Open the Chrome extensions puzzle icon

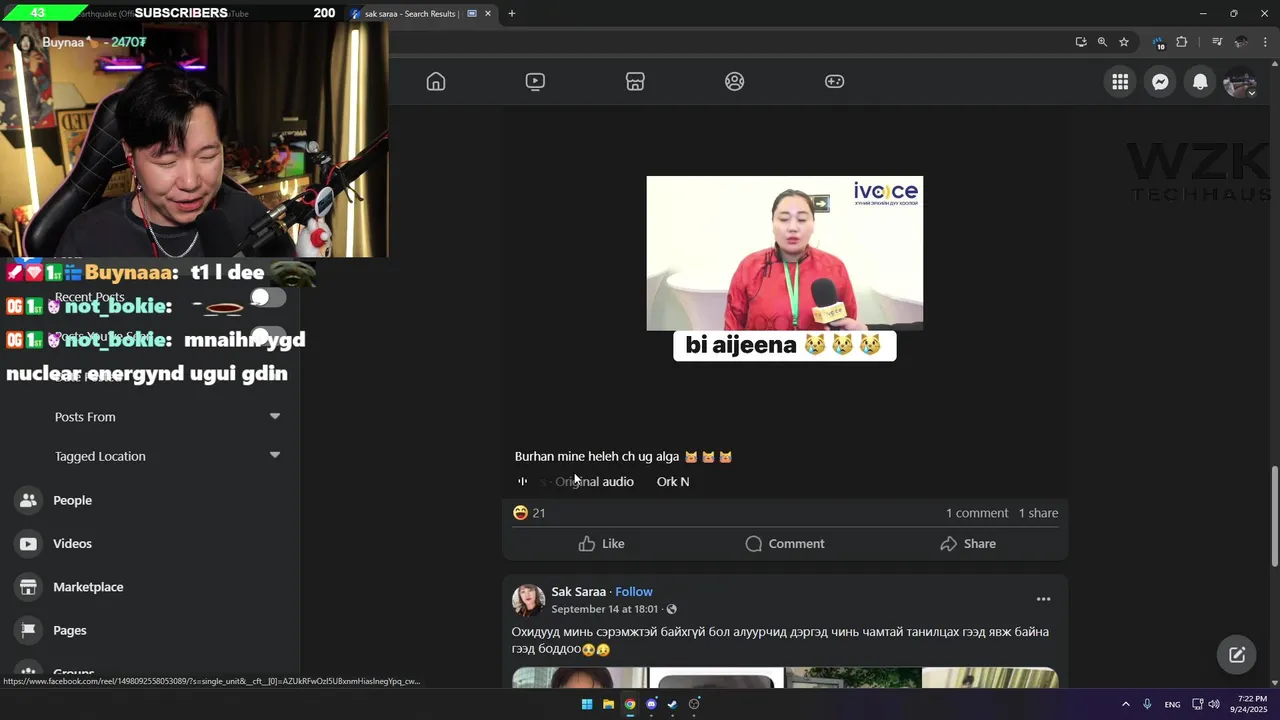(1182, 42)
